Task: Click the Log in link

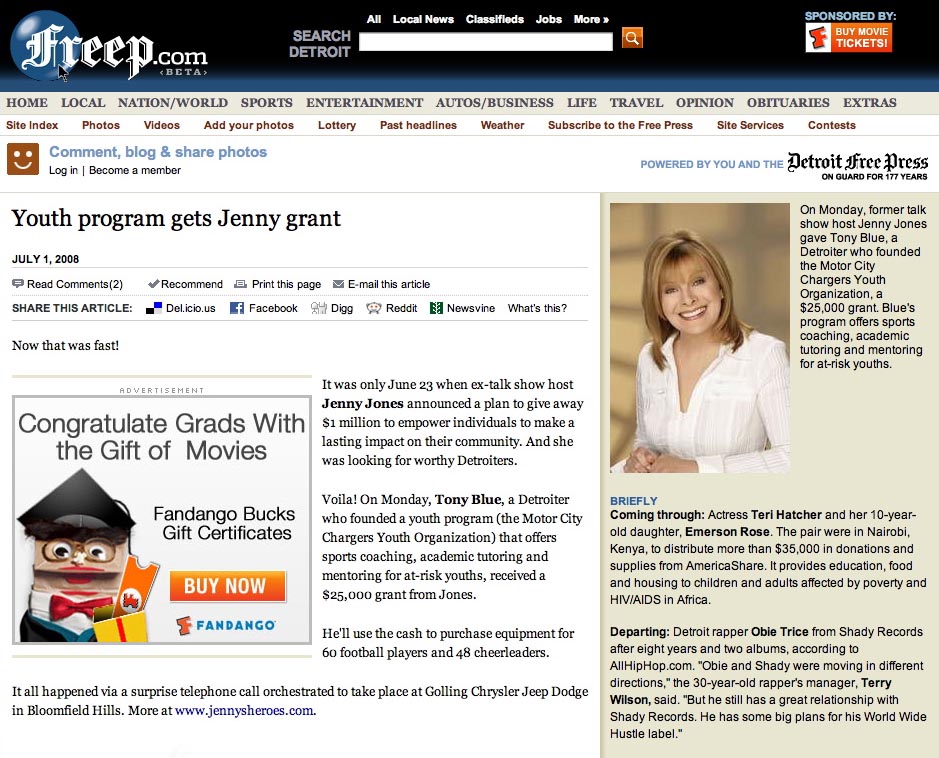Action: [x=63, y=170]
